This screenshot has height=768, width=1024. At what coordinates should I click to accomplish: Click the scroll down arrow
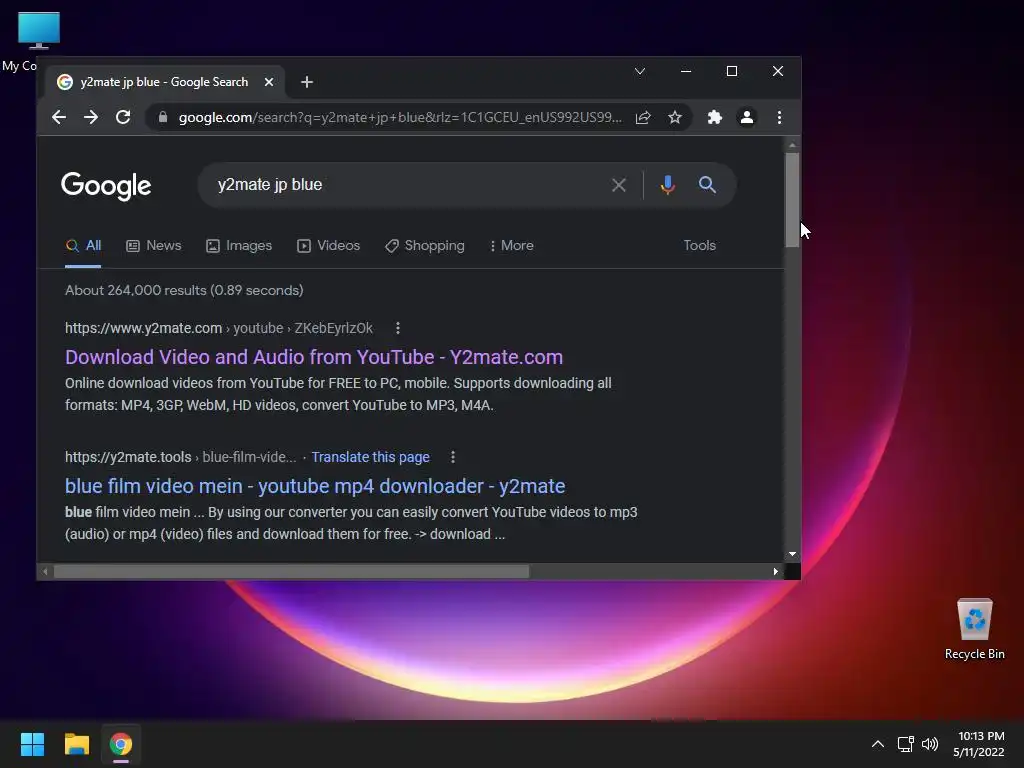[x=792, y=554]
